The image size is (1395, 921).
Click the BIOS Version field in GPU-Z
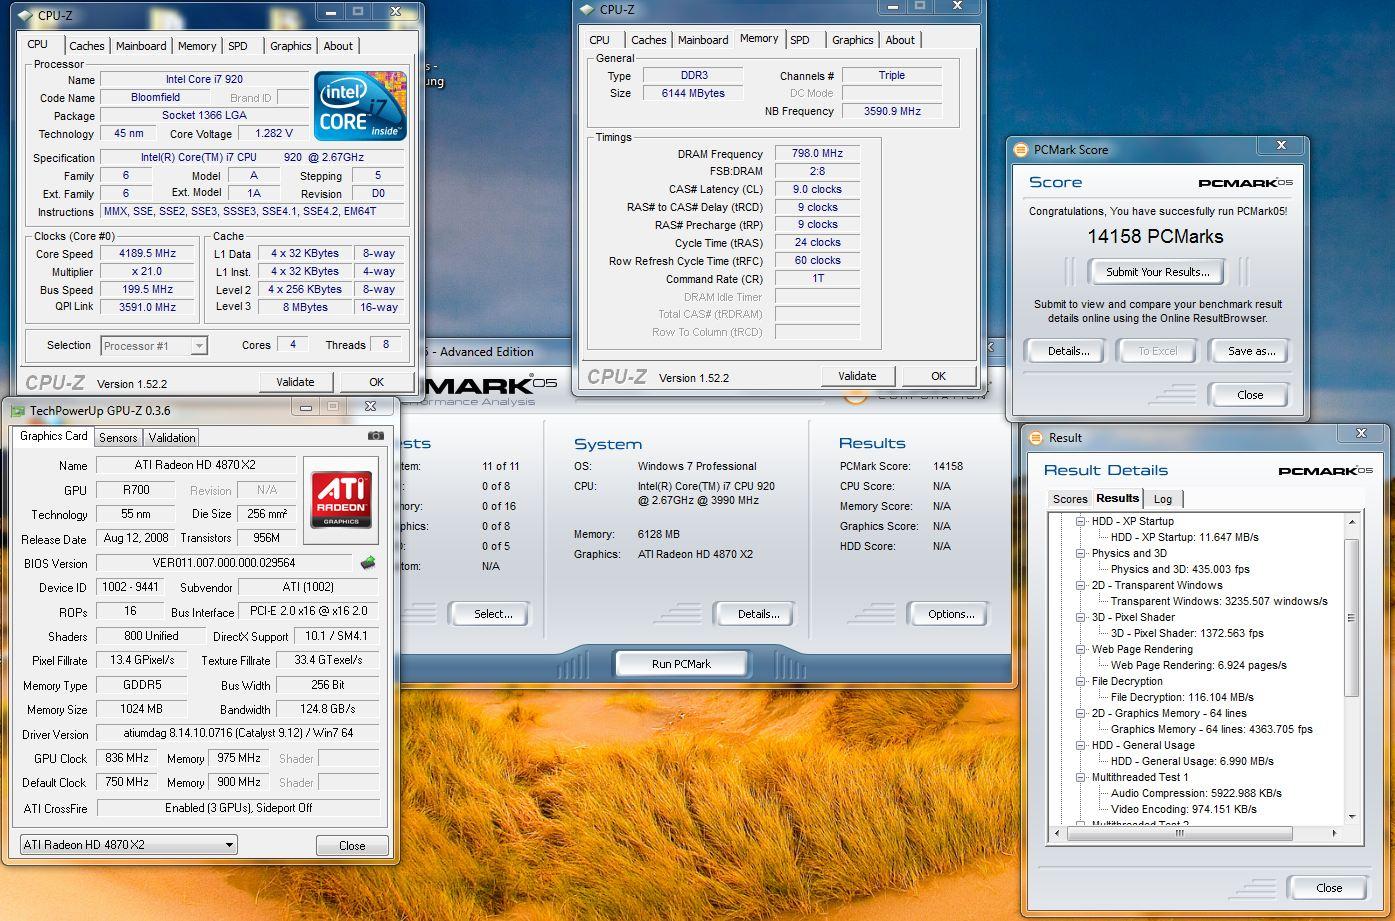tap(223, 563)
